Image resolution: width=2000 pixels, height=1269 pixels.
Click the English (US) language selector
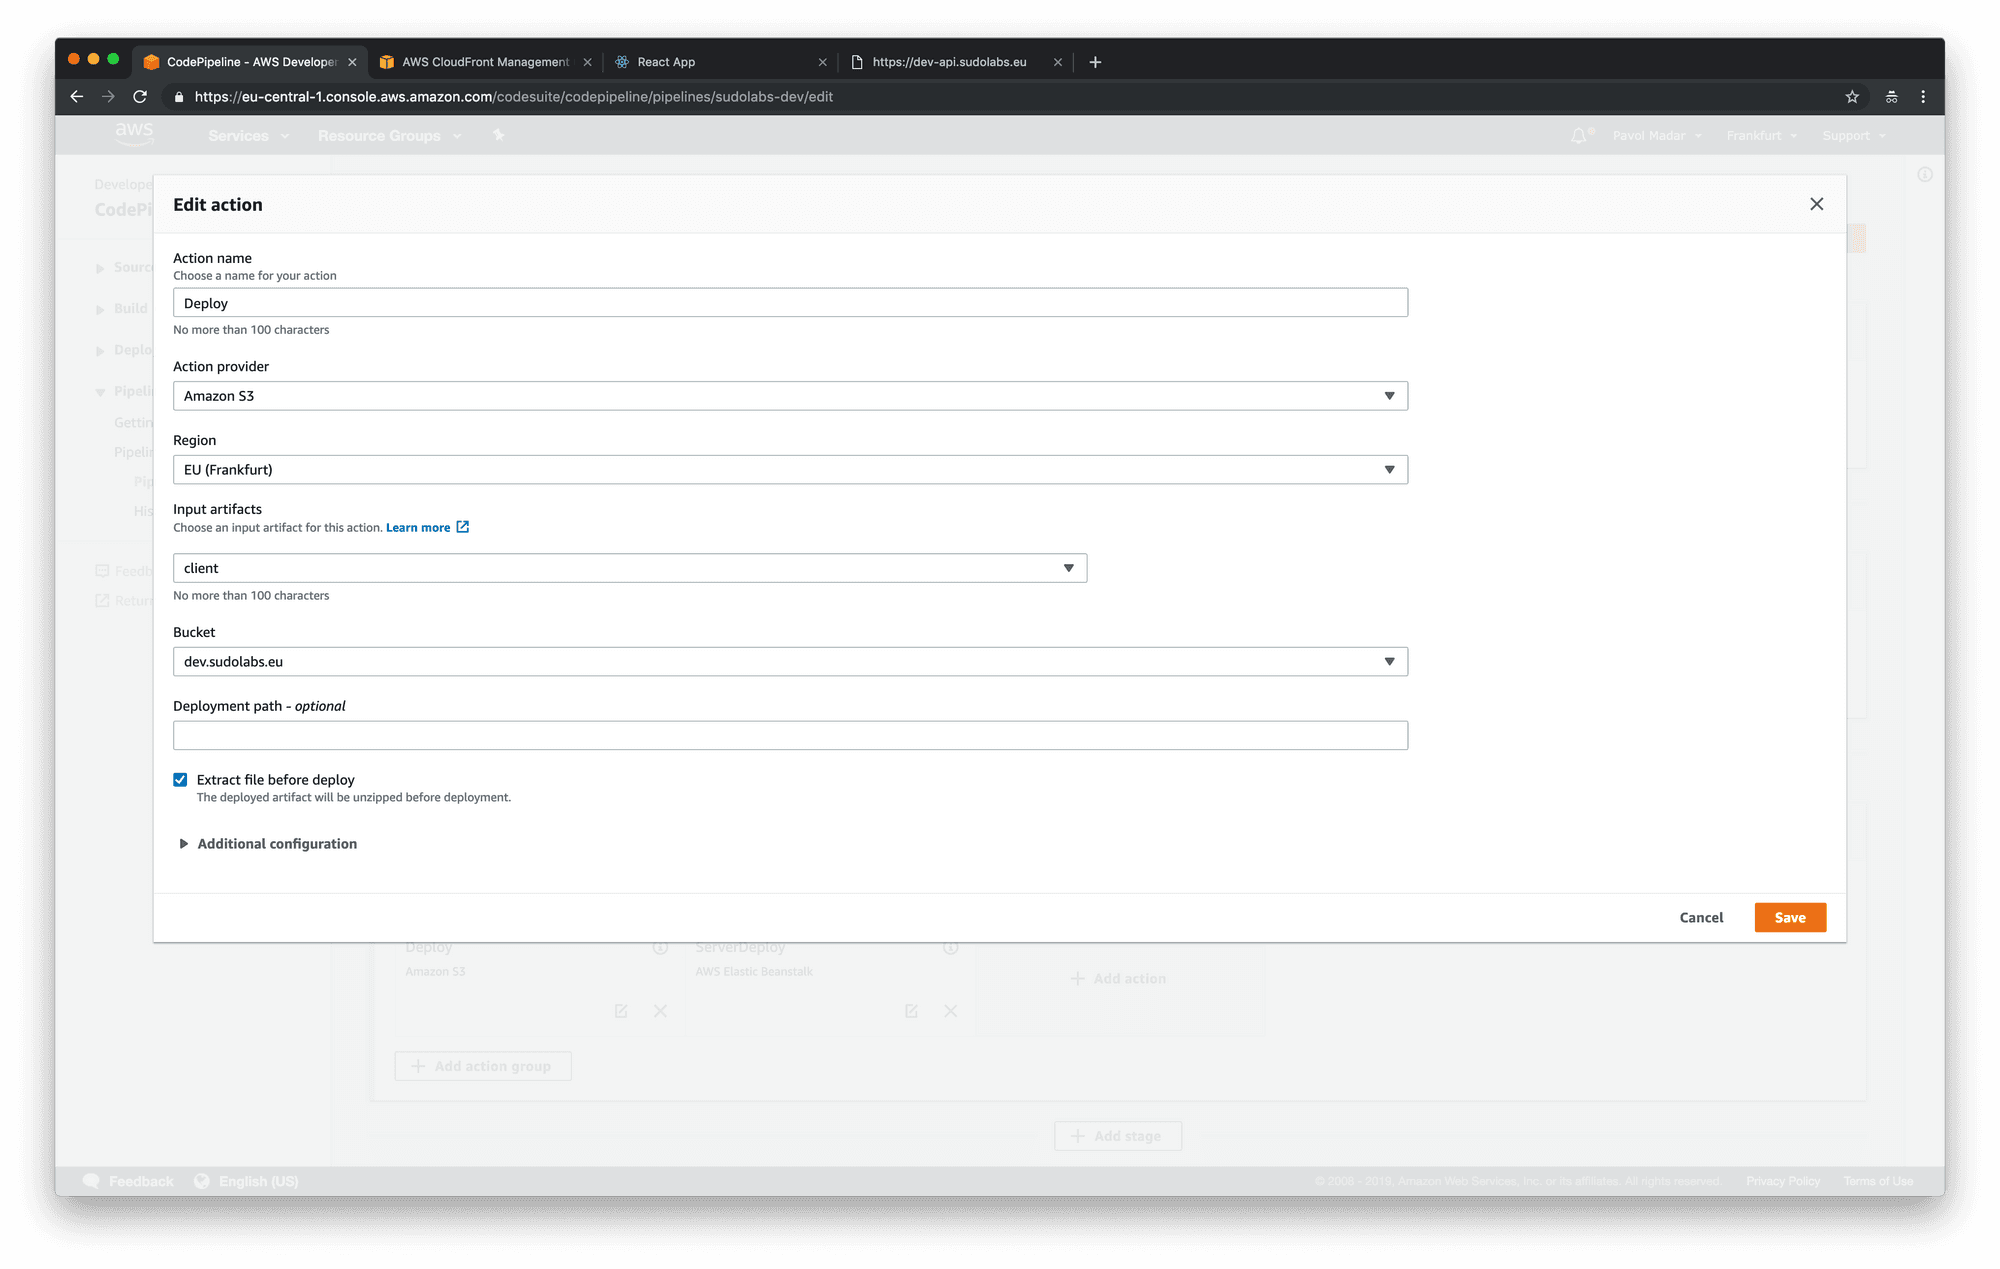(x=247, y=1181)
